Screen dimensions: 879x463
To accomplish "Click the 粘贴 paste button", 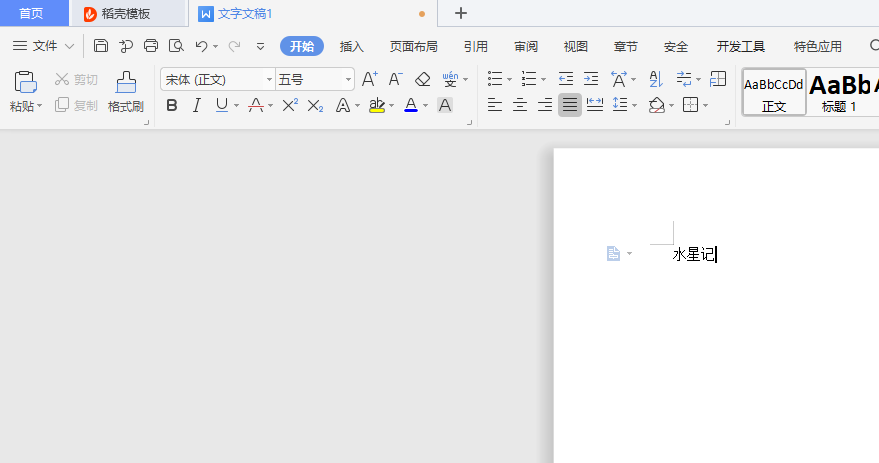I will 25,90.
